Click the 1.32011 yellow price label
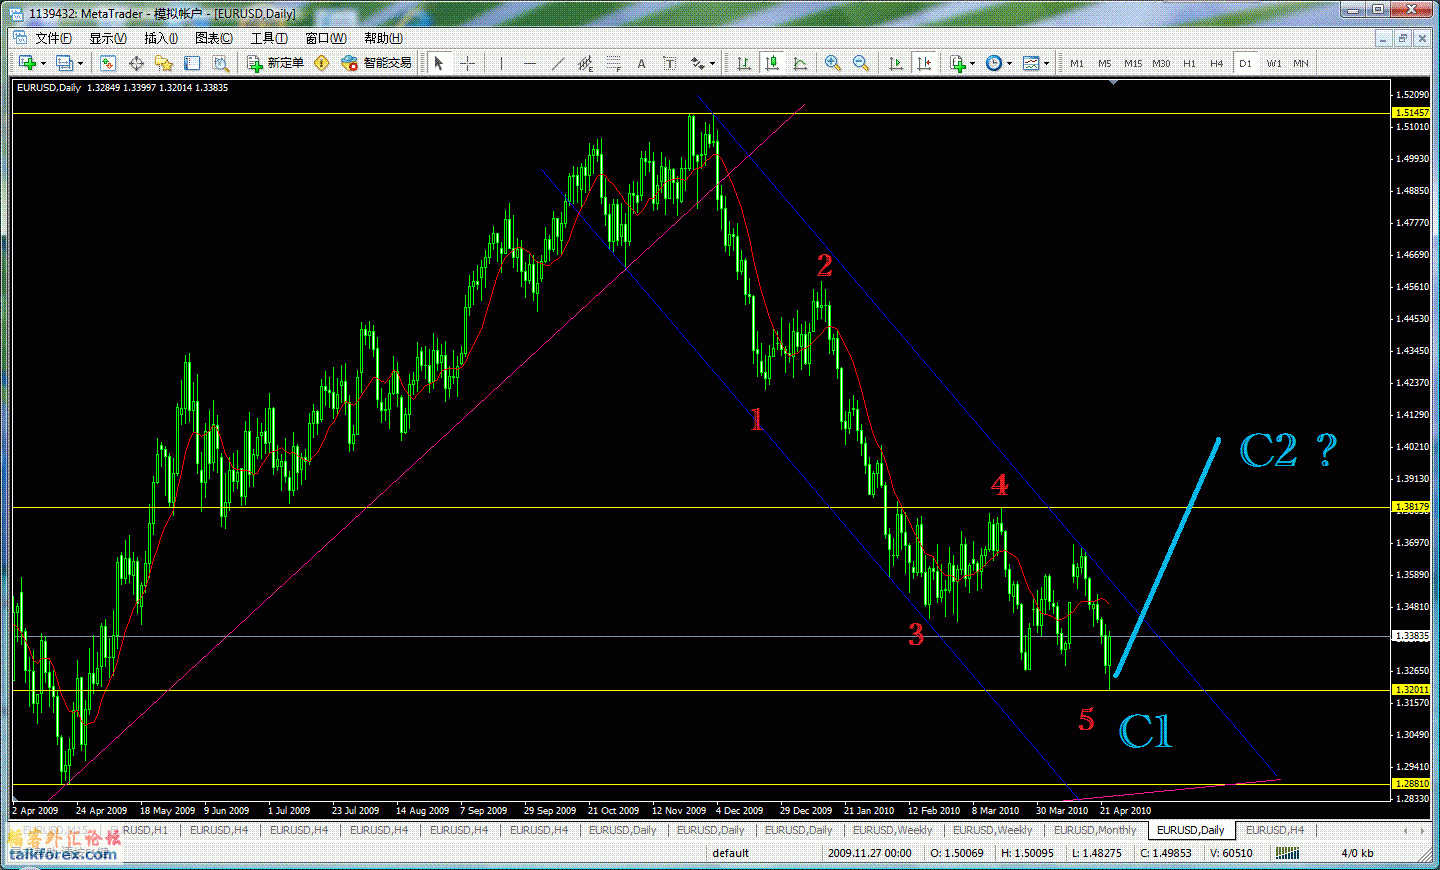This screenshot has height=870, width=1440. click(1411, 690)
